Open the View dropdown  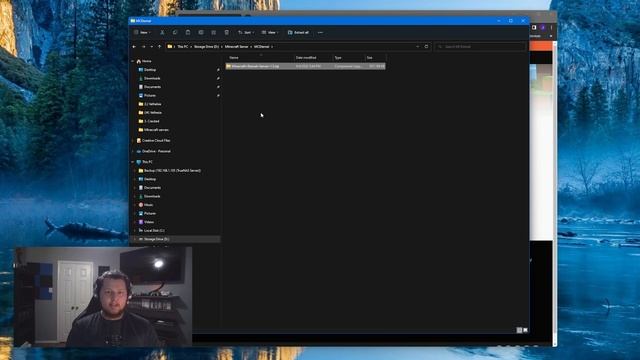click(270, 32)
